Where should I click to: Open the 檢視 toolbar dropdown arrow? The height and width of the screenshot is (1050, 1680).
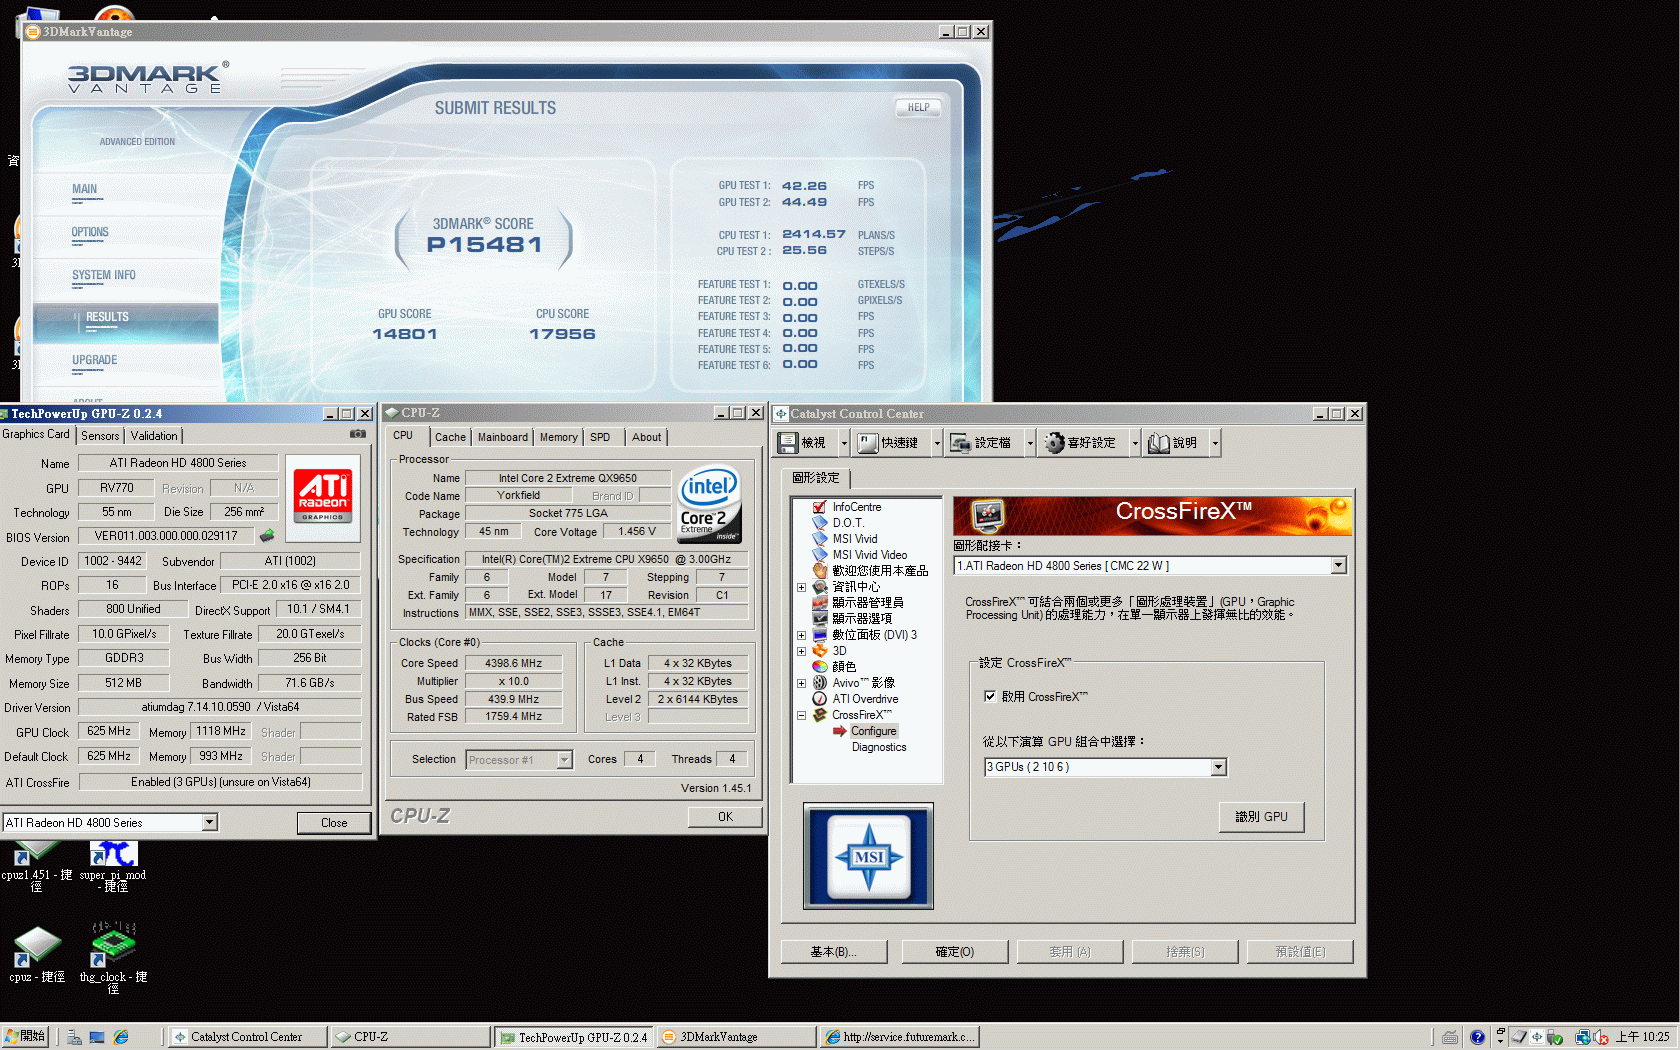point(844,443)
